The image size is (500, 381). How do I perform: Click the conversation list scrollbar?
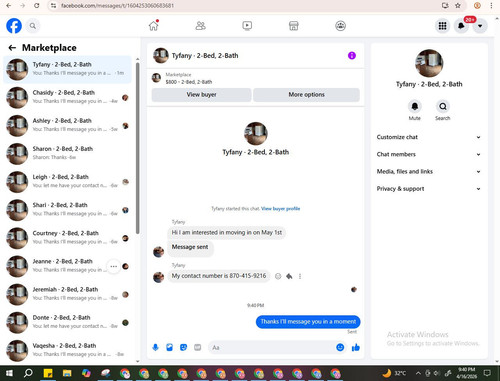tap(137, 147)
